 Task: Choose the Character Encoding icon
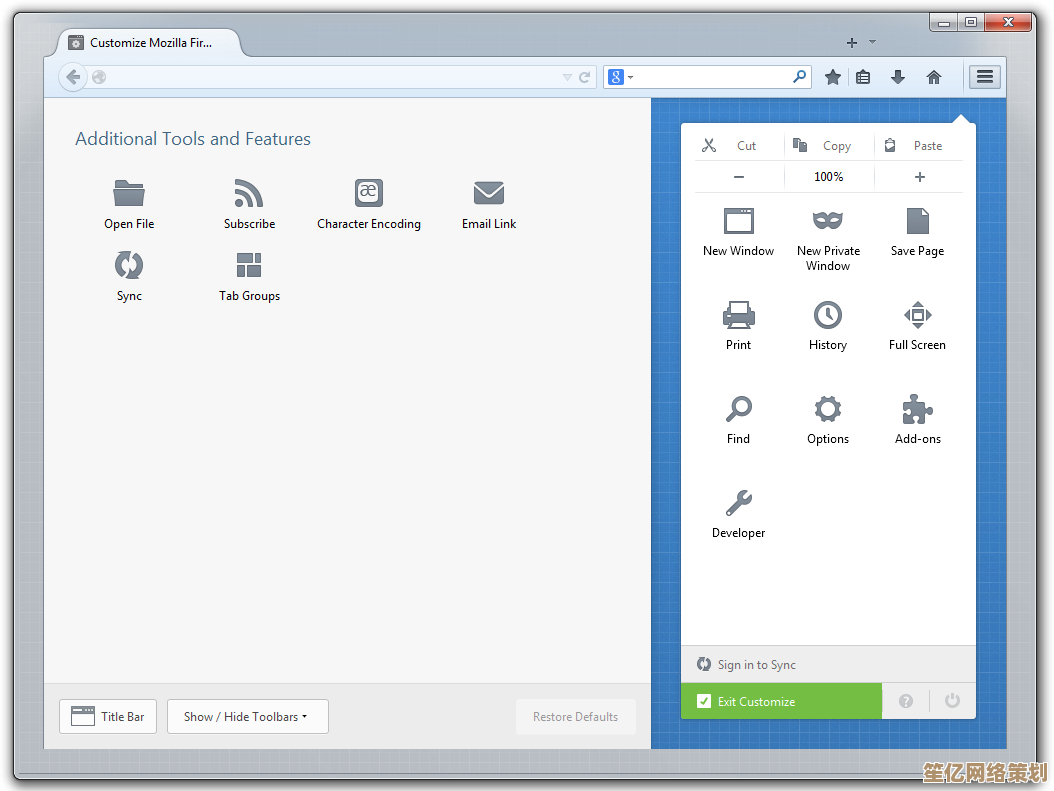(369, 194)
